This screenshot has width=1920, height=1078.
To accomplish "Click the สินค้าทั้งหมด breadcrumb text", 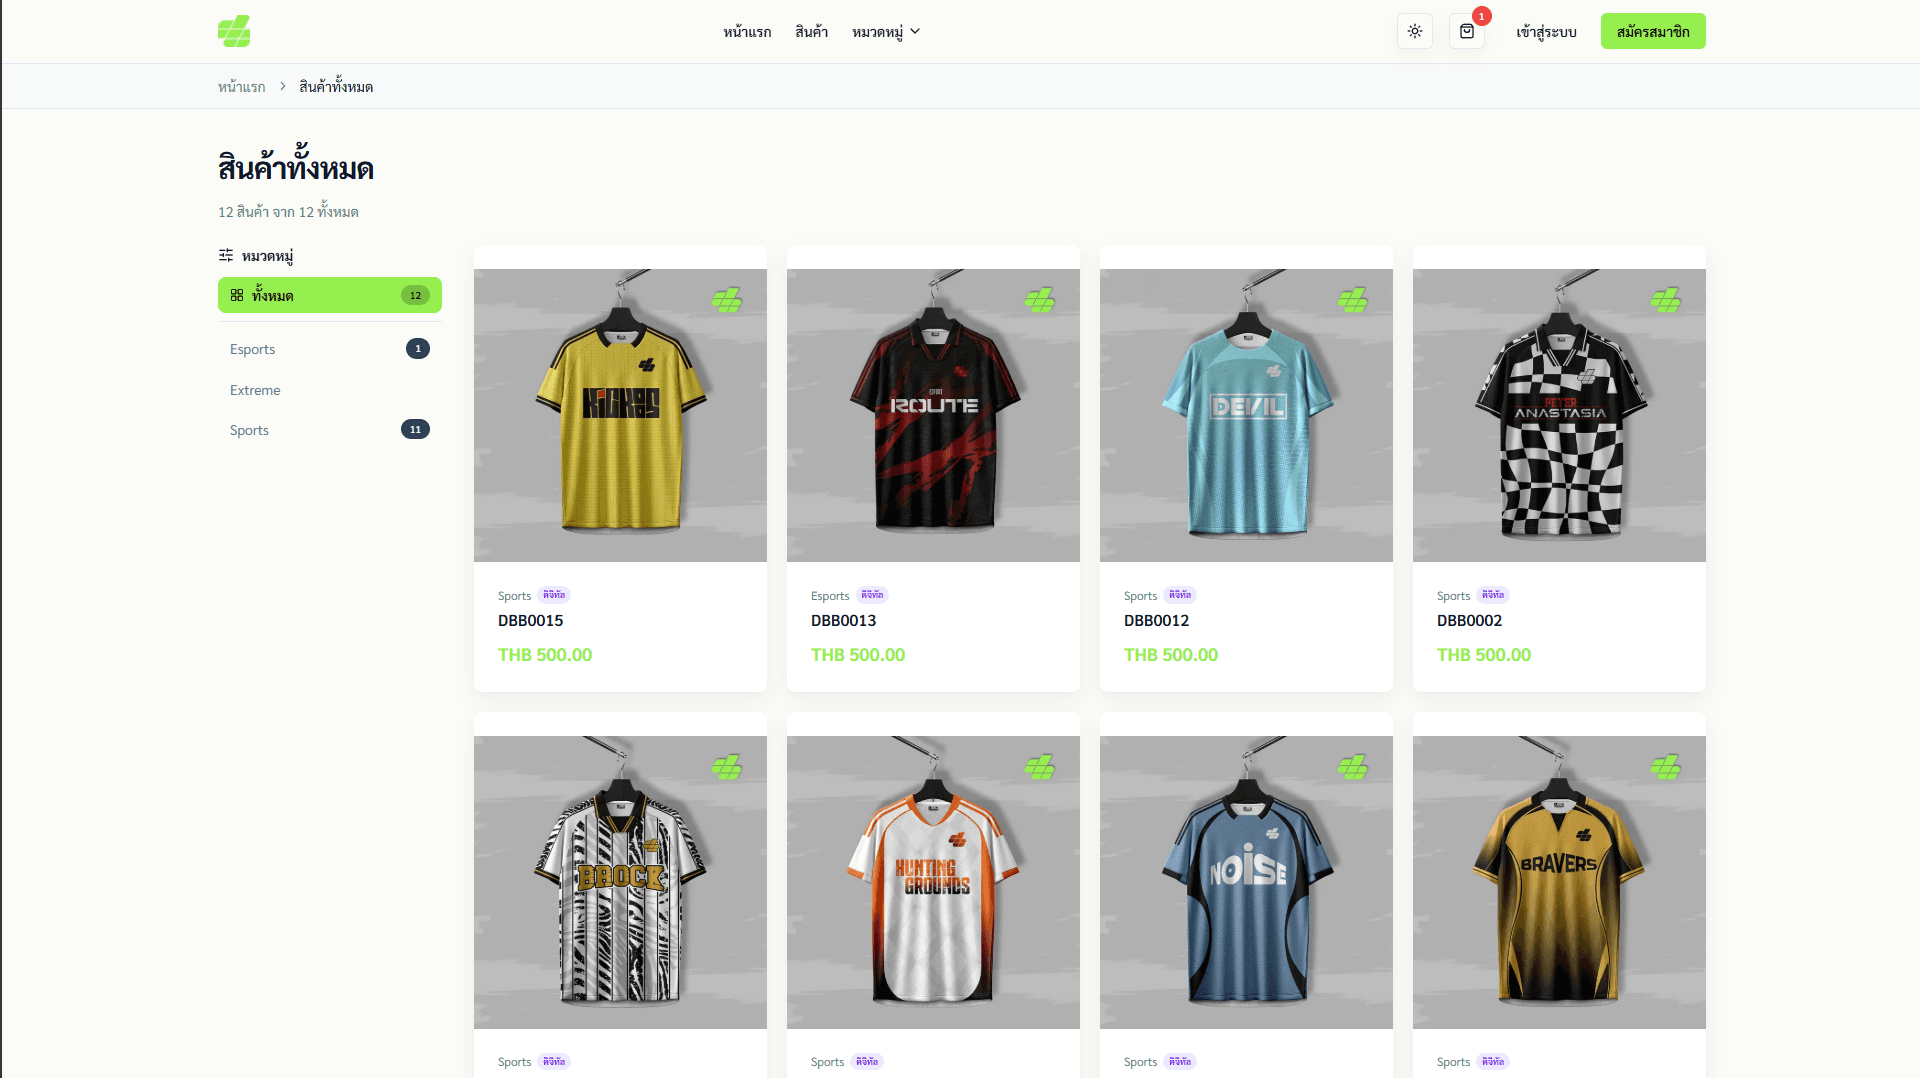I will 336,87.
